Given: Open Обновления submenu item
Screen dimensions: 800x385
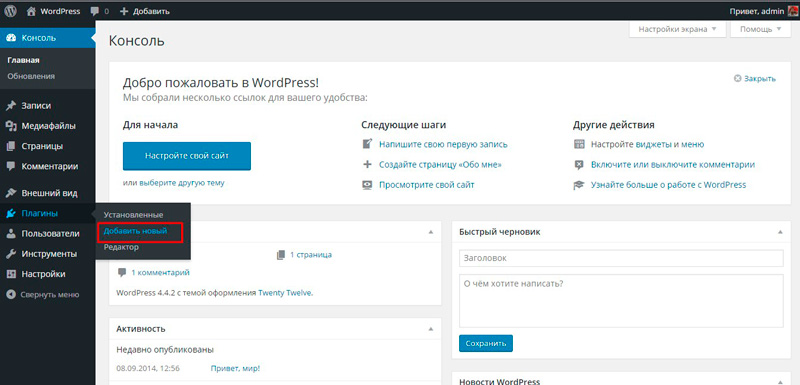Looking at the screenshot, I should [31, 76].
